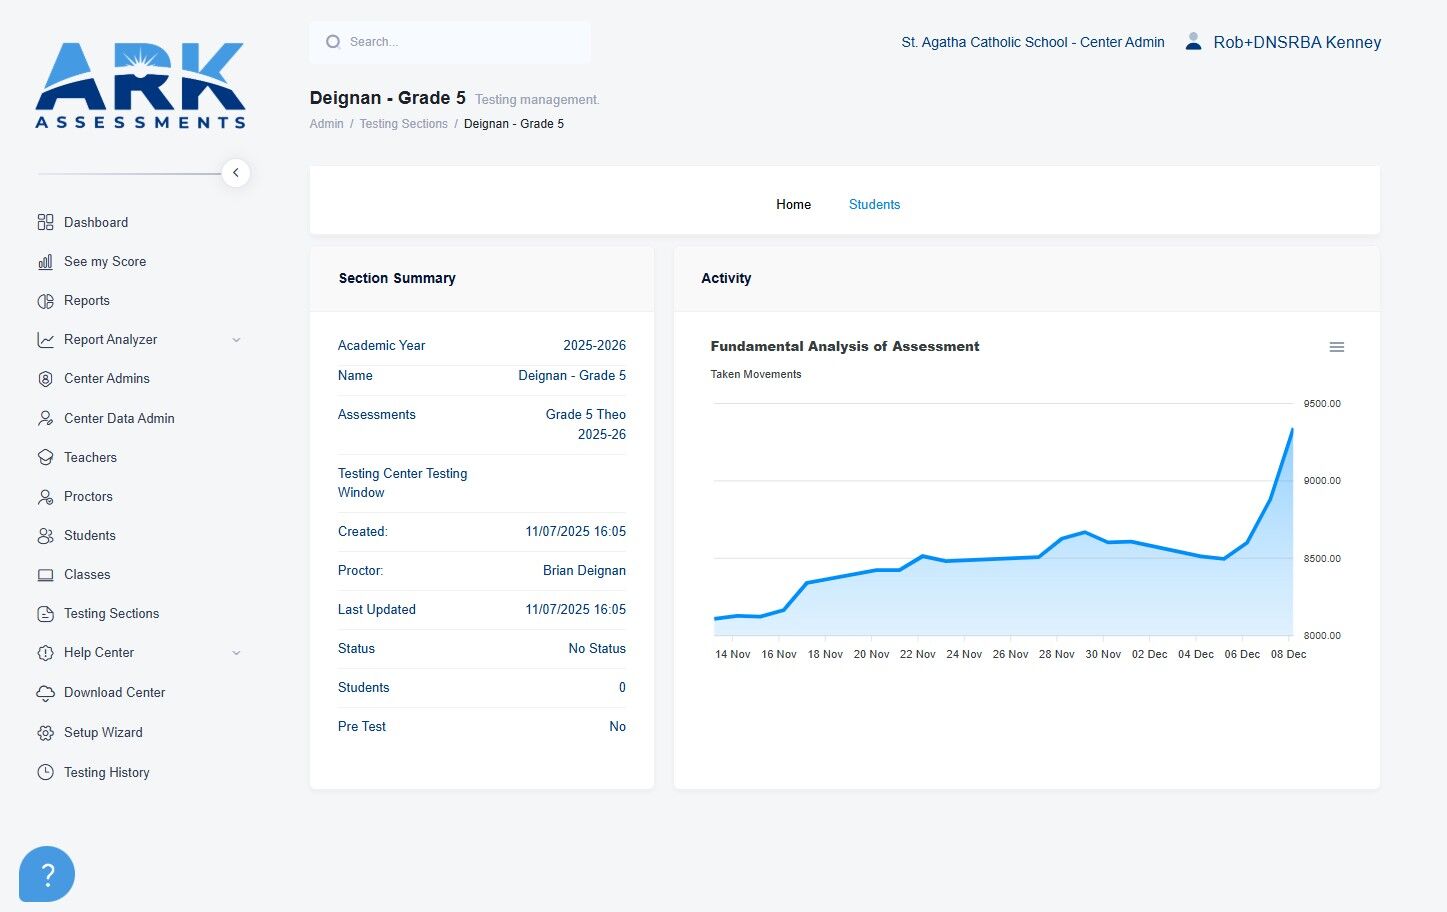The height and width of the screenshot is (912, 1447).
Task: Open the Admin breadcrumb link
Action: 326,124
